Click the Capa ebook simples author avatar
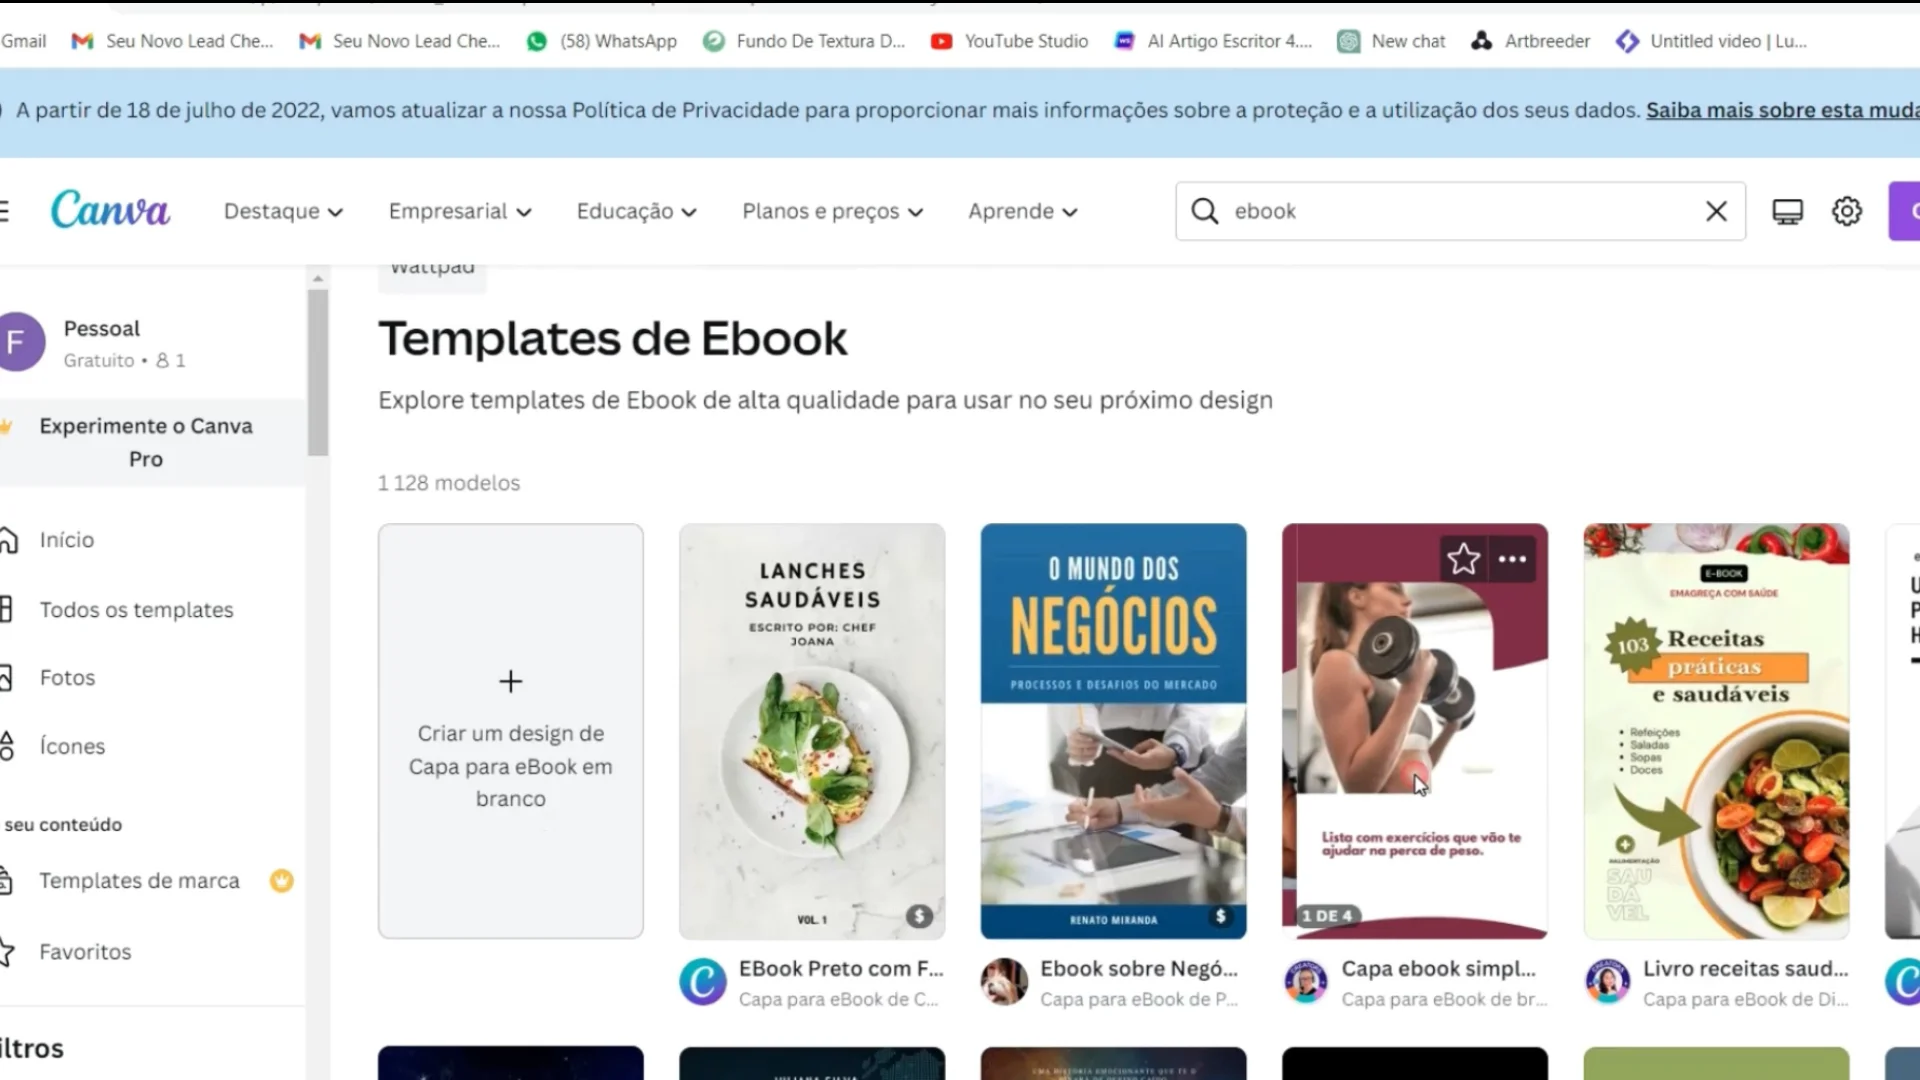The height and width of the screenshot is (1080, 1920). (1306, 982)
